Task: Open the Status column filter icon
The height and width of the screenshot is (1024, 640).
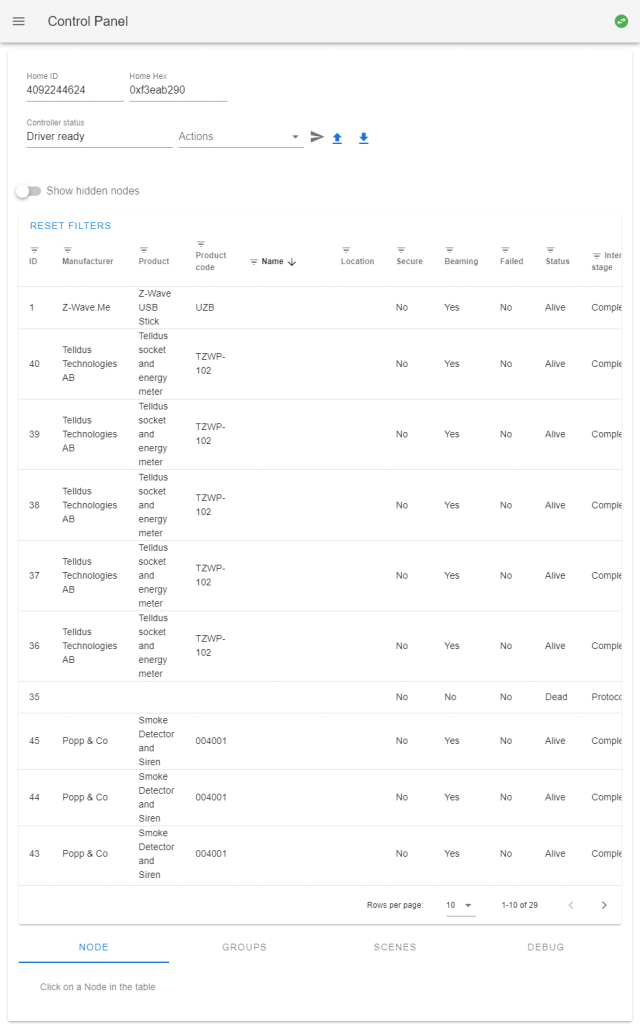Action: click(550, 250)
